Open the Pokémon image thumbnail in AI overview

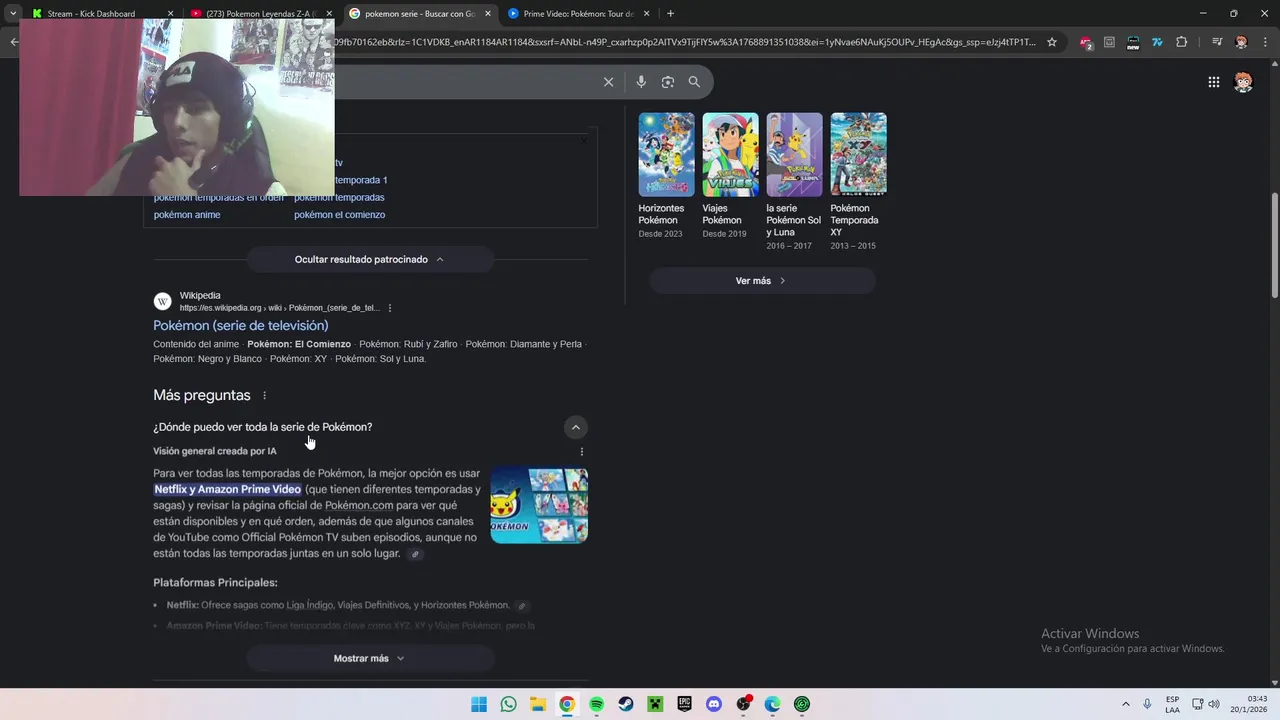point(539,506)
